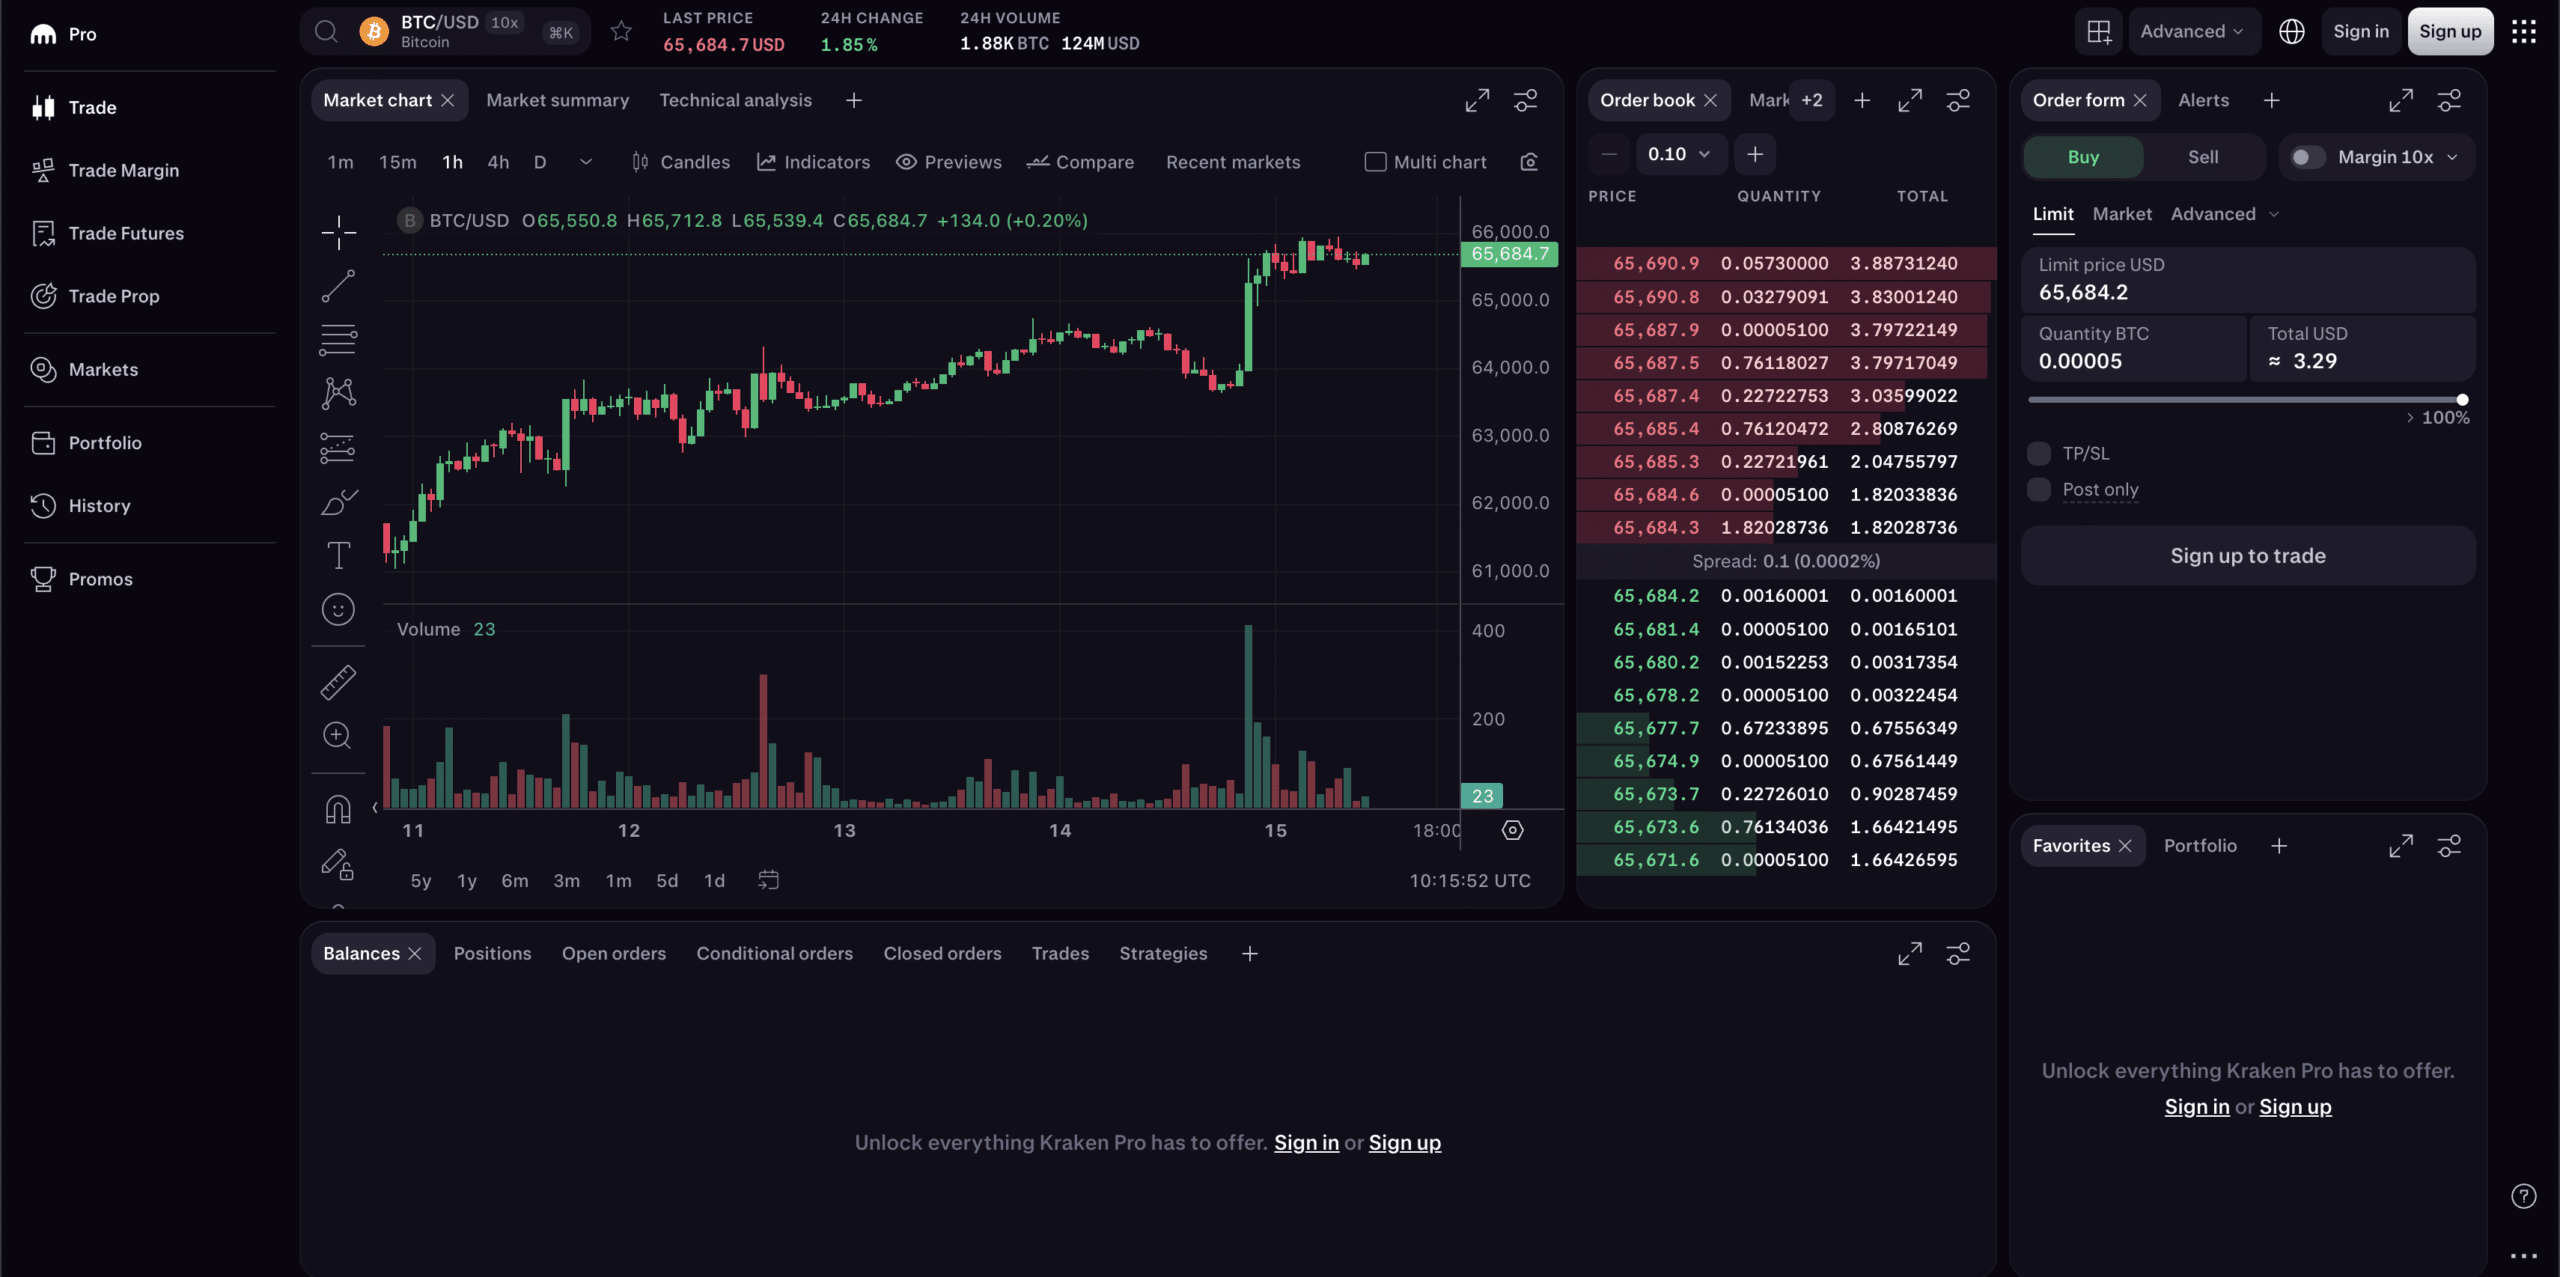
Task: Enable the Post only checkbox
Action: [2038, 489]
